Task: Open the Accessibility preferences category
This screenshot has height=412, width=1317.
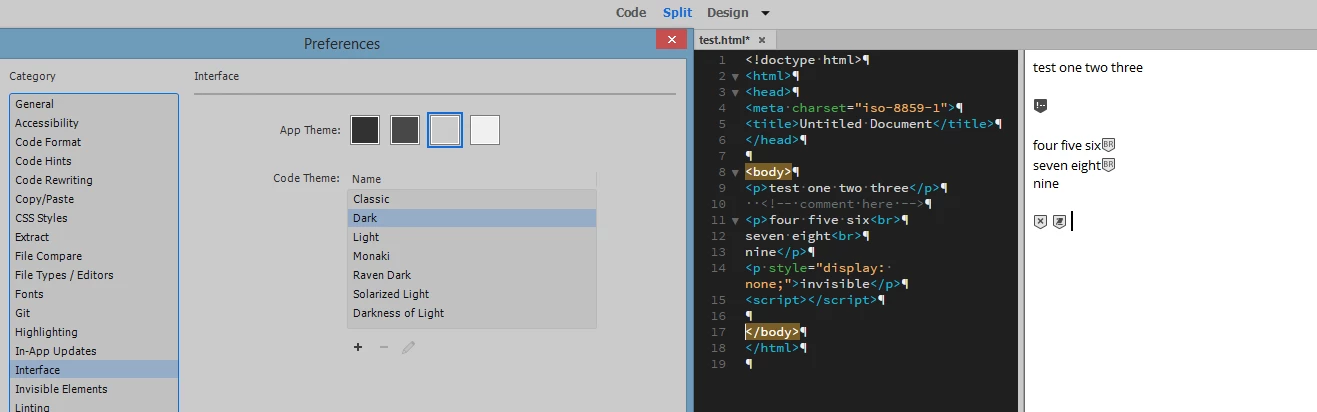Action: tap(94, 123)
